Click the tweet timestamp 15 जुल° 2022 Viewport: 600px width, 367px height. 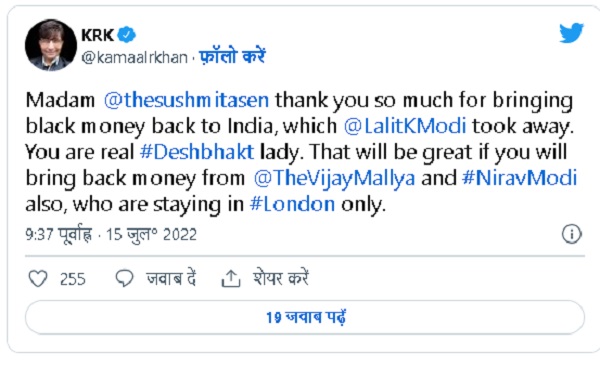pos(151,234)
